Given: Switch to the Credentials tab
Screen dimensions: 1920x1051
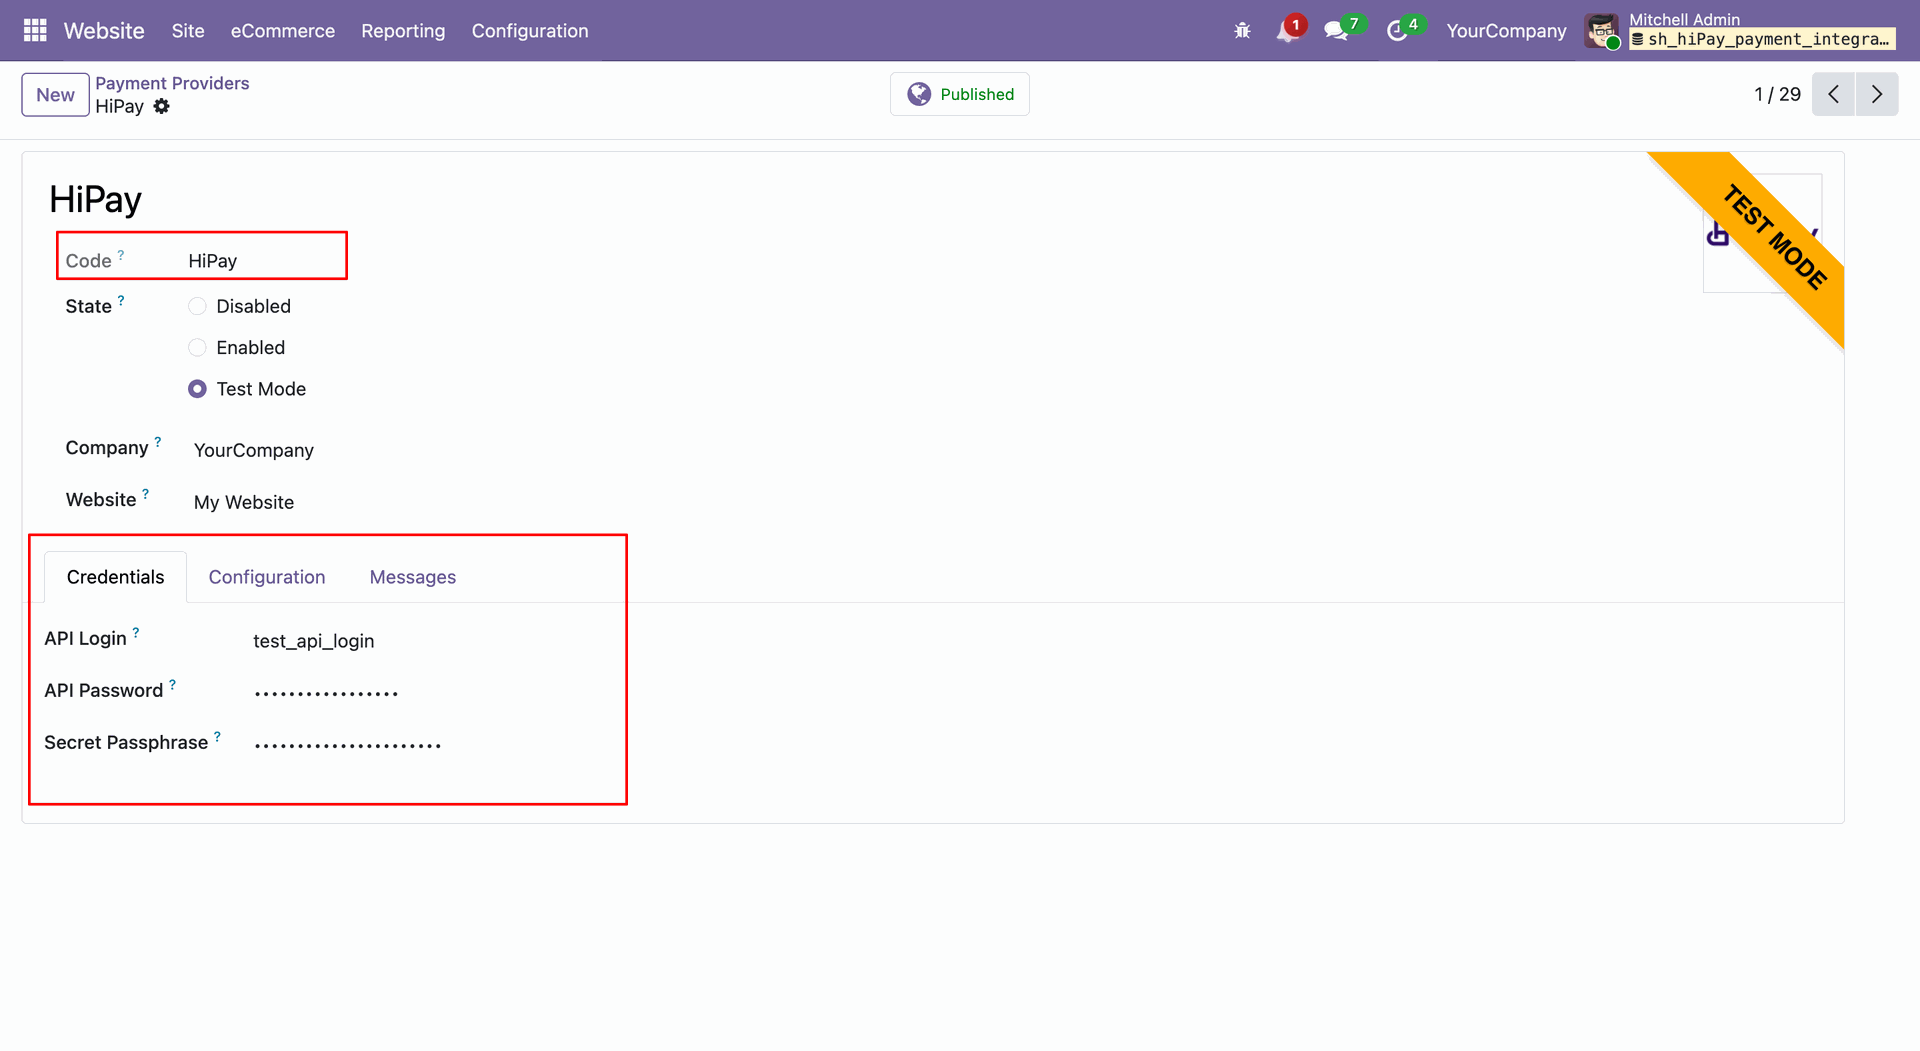Looking at the screenshot, I should (116, 577).
